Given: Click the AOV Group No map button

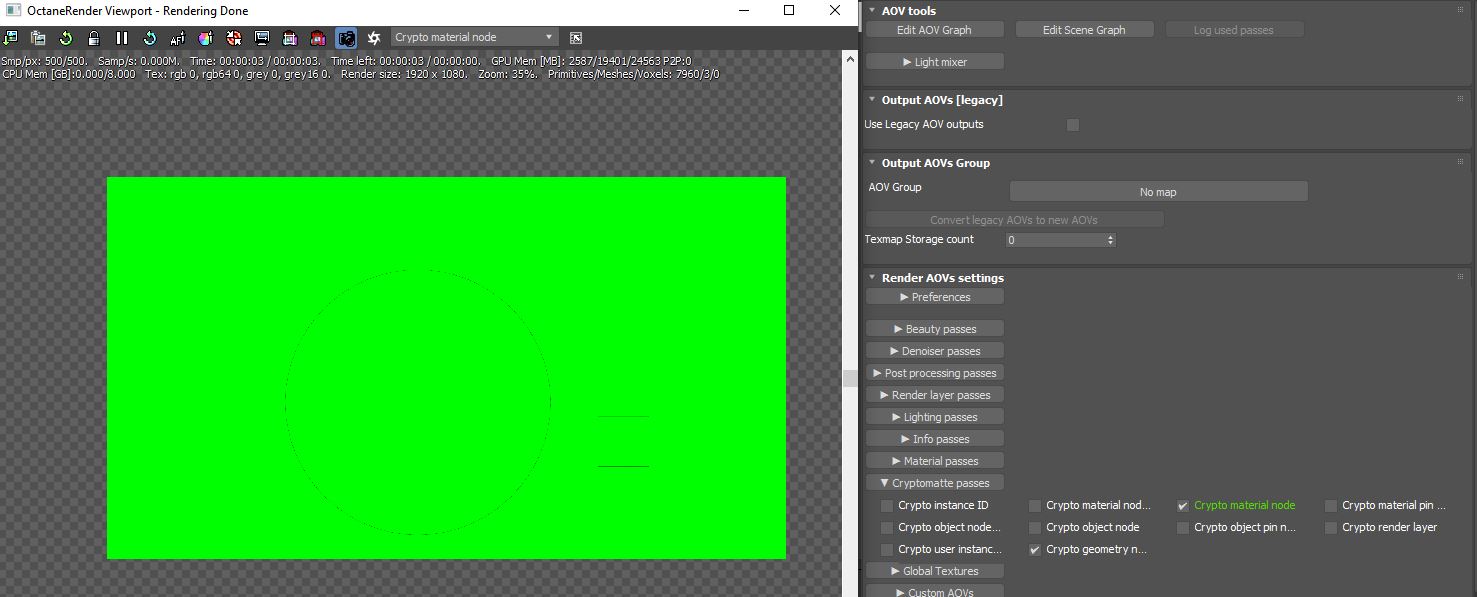Looking at the screenshot, I should (x=1158, y=192).
